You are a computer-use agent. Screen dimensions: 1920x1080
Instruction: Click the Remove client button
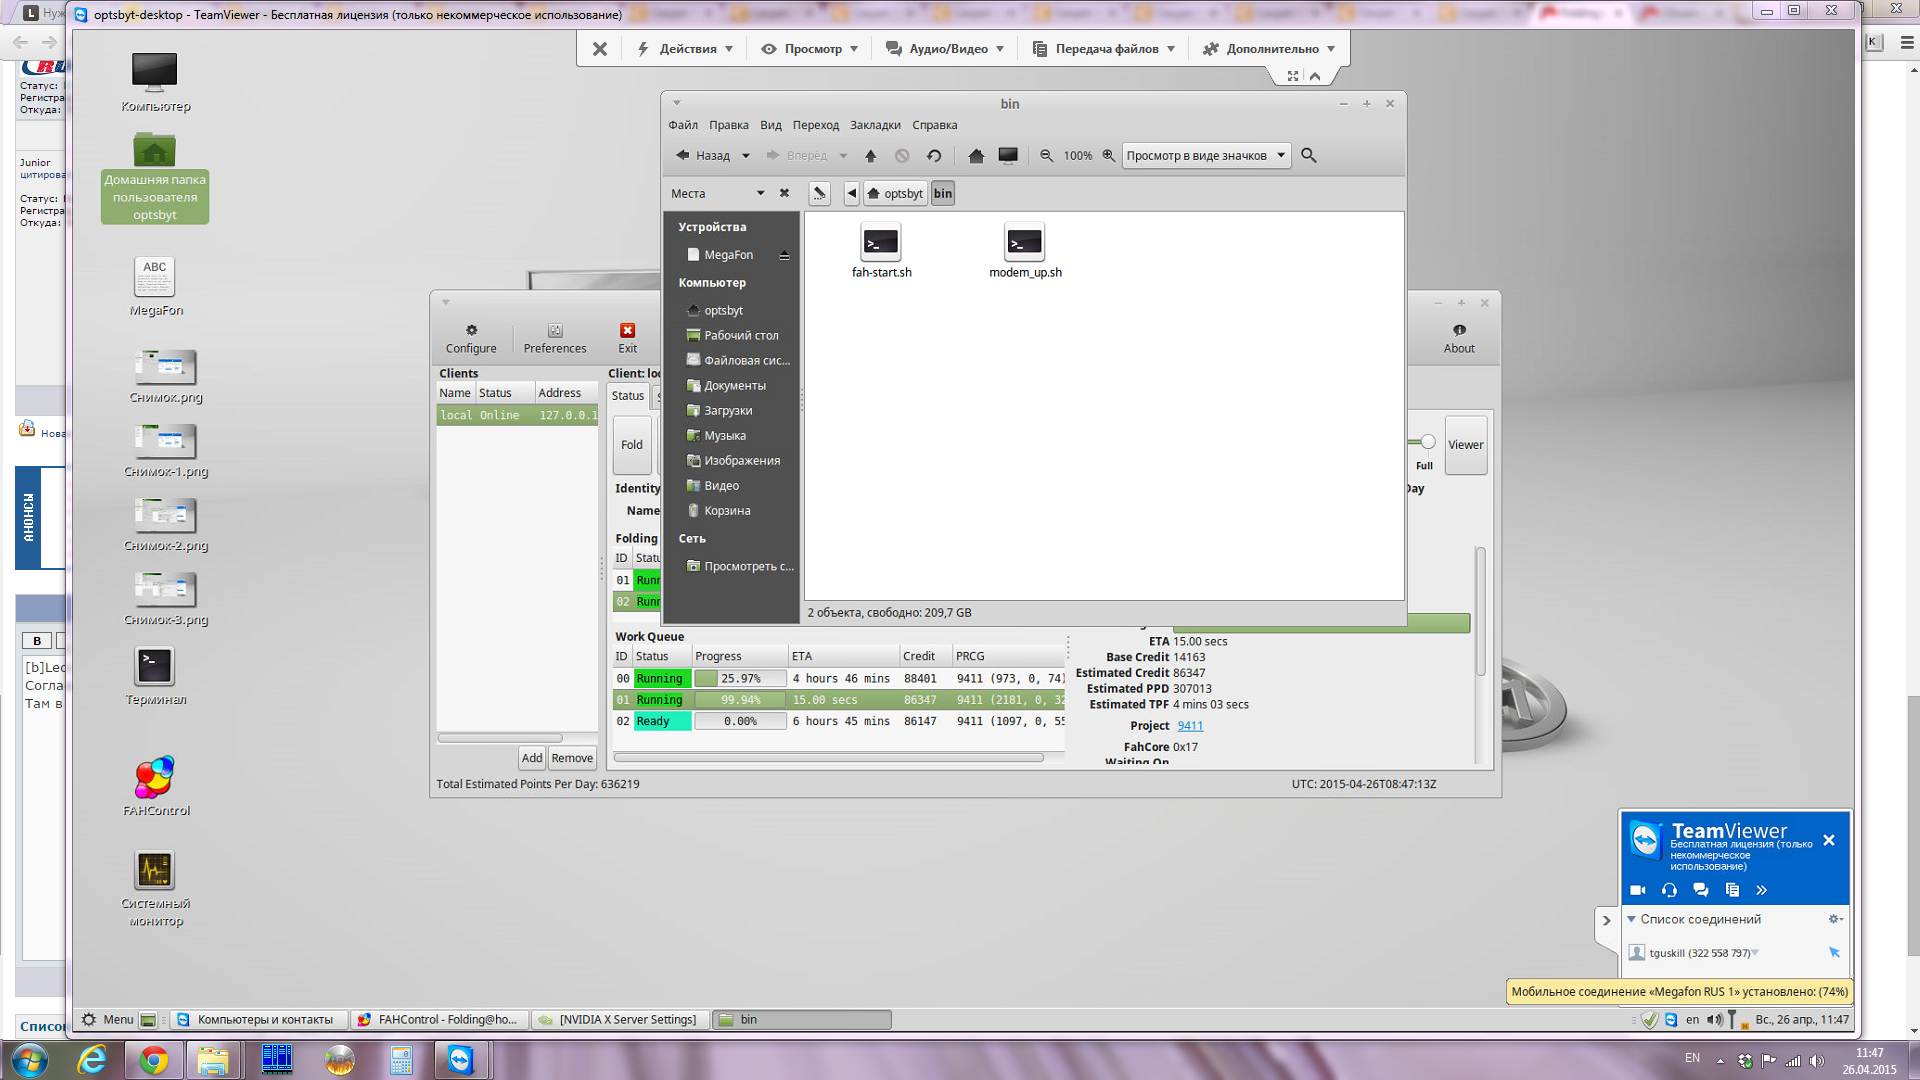(572, 758)
